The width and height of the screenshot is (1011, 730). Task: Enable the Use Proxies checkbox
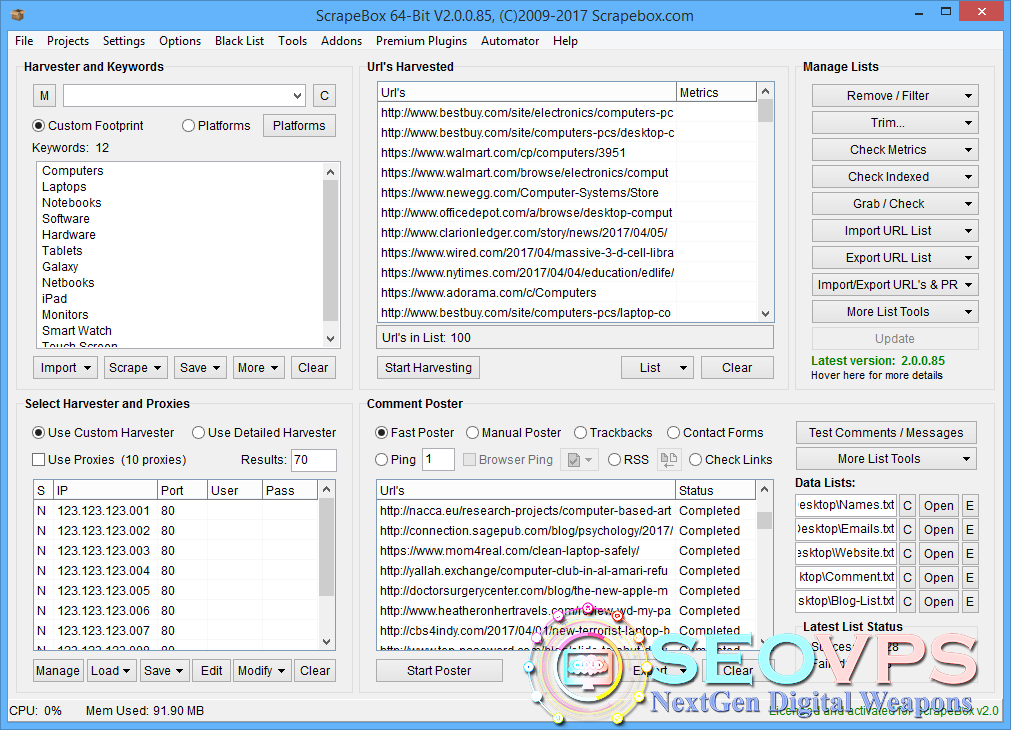(x=39, y=460)
